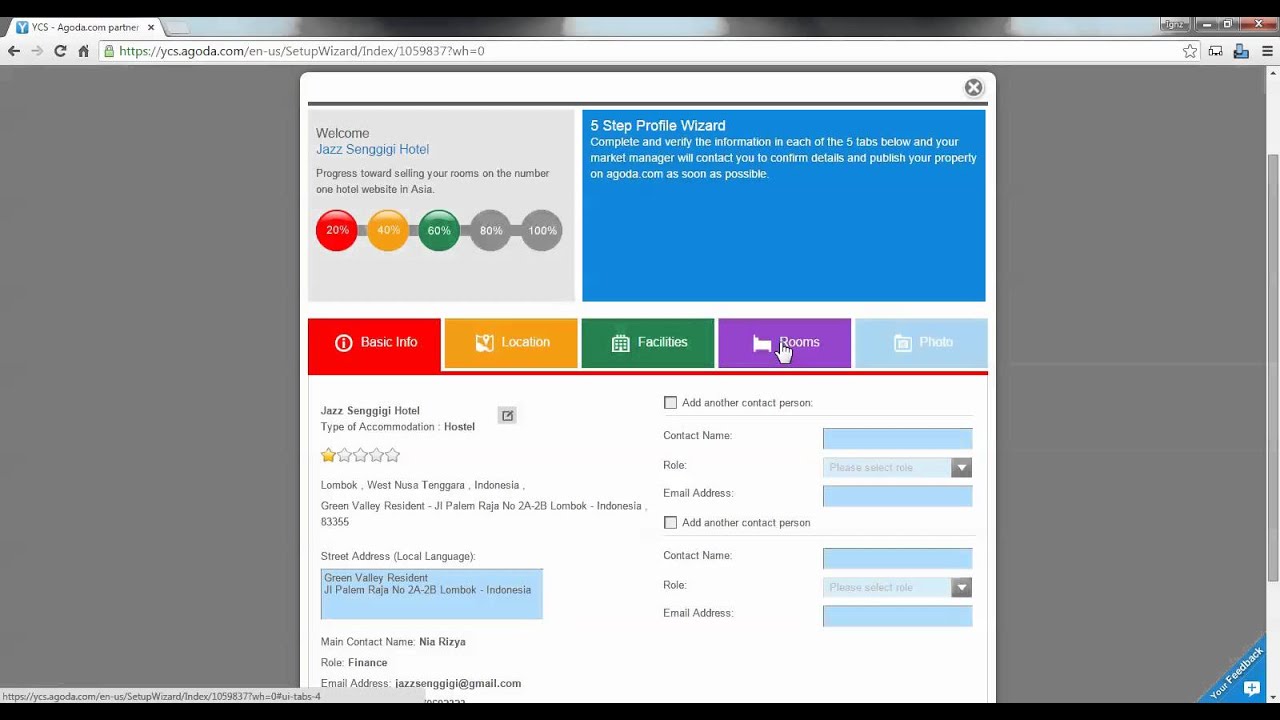Open the Chrome menu

pyautogui.click(x=1267, y=51)
